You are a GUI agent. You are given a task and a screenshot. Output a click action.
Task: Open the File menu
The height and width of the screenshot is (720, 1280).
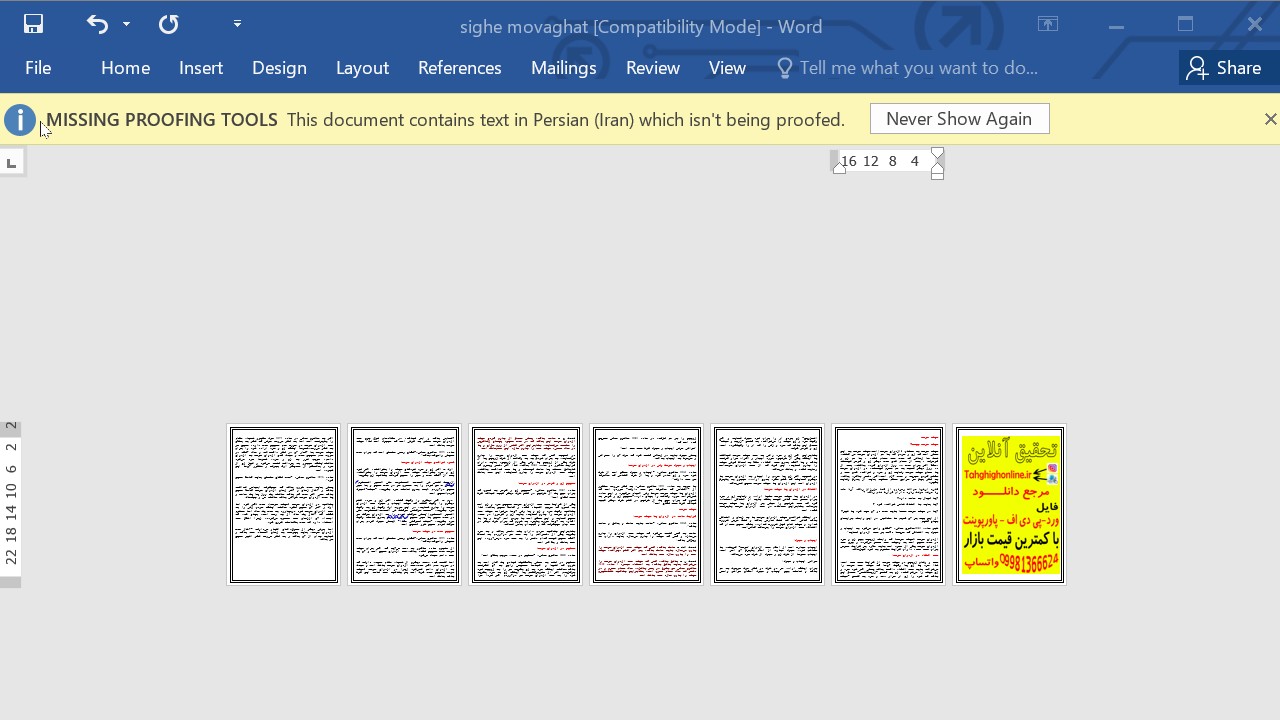[x=38, y=68]
